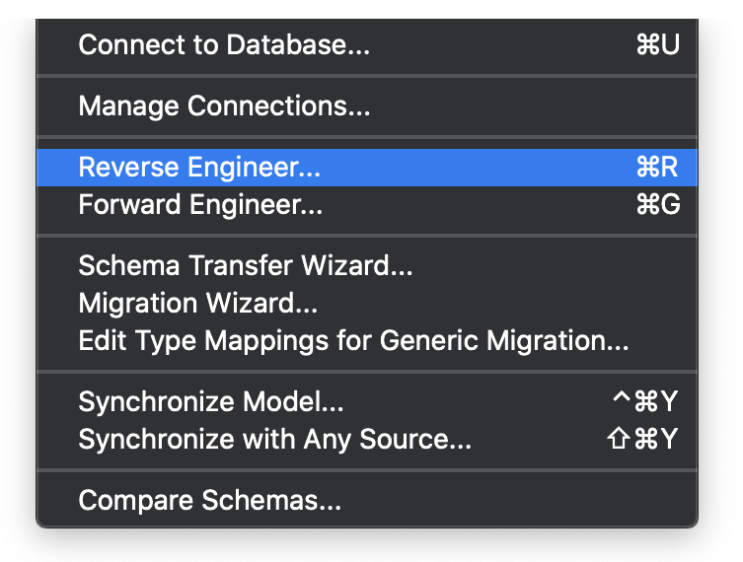
Task: Choose the wizard entry for transferring schemas
Action: pos(245,265)
